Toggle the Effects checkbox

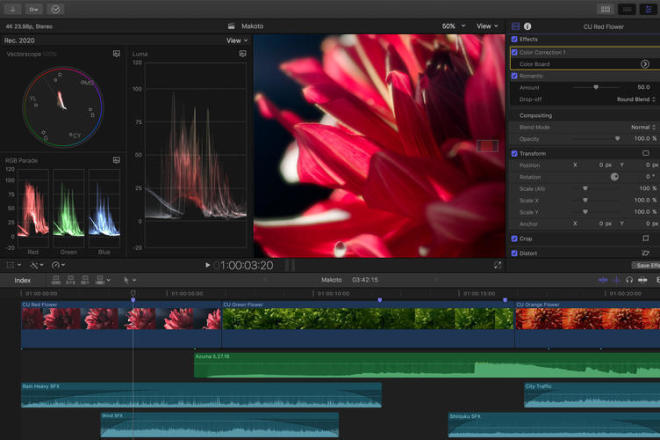click(x=514, y=39)
